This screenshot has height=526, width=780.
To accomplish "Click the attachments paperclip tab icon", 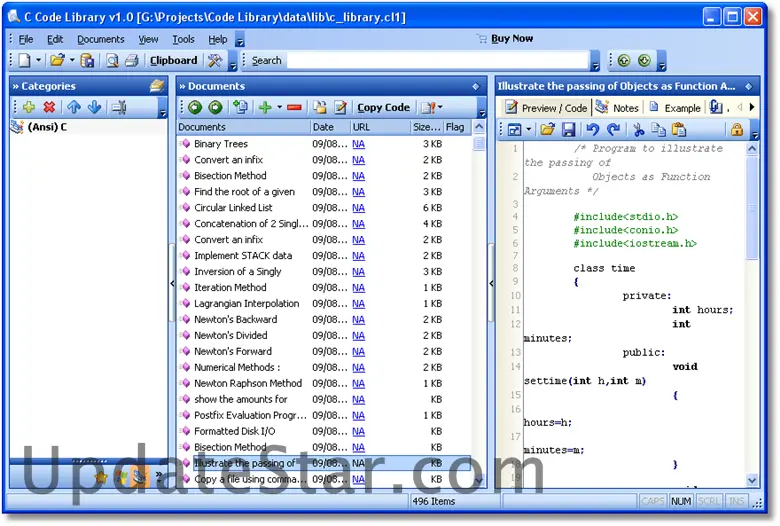I will point(716,107).
